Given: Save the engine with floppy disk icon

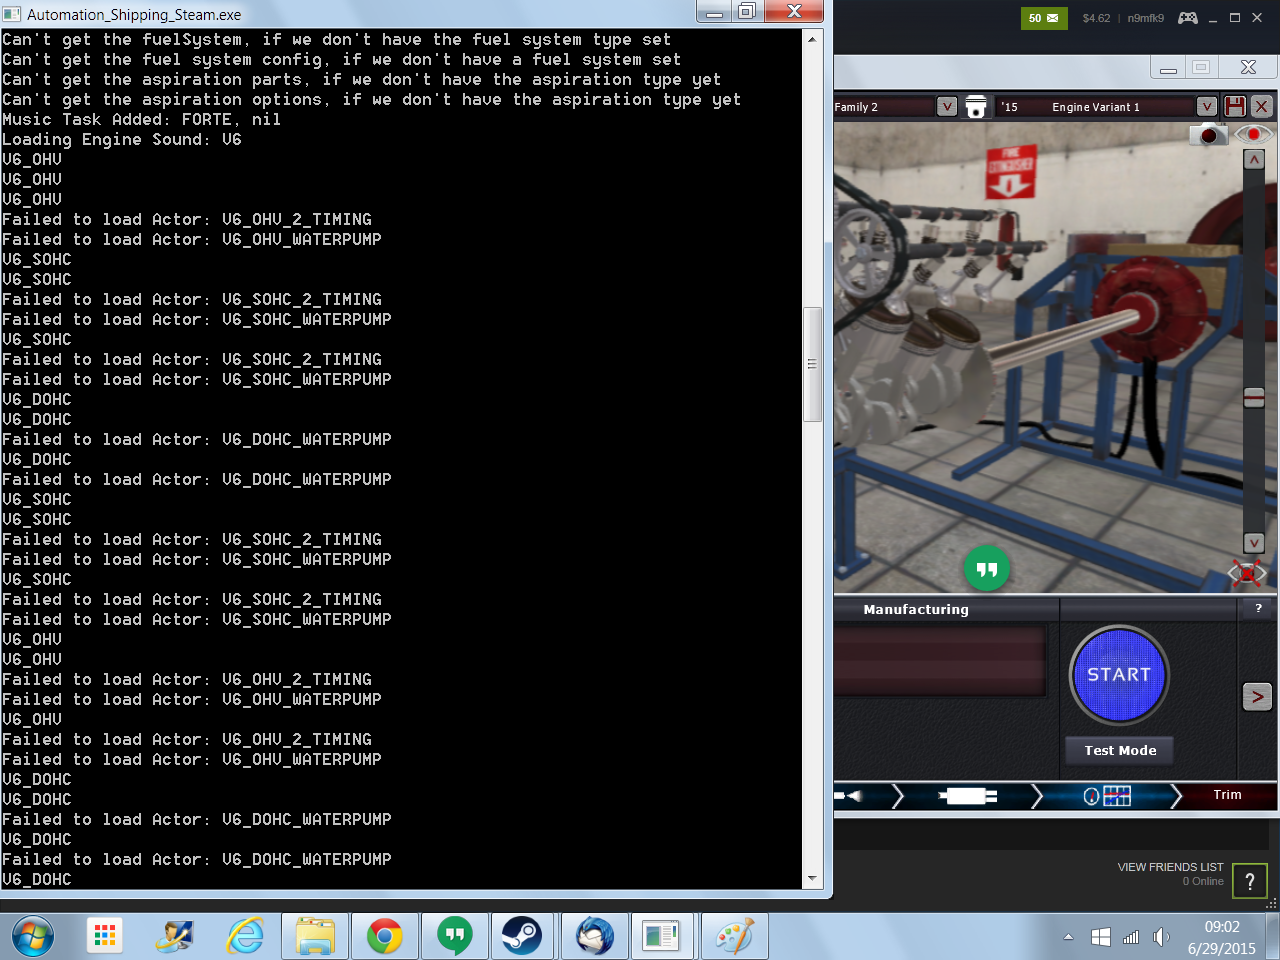Looking at the screenshot, I should [1235, 106].
